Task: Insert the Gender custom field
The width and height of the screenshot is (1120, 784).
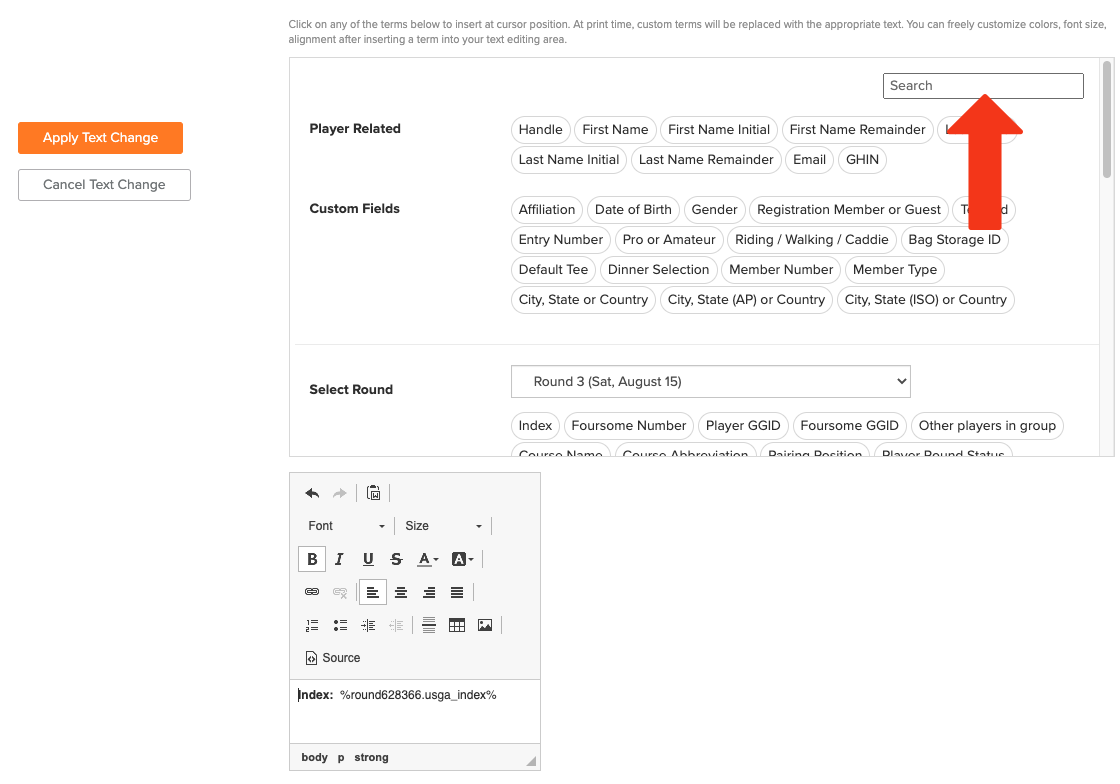Action: click(x=714, y=210)
